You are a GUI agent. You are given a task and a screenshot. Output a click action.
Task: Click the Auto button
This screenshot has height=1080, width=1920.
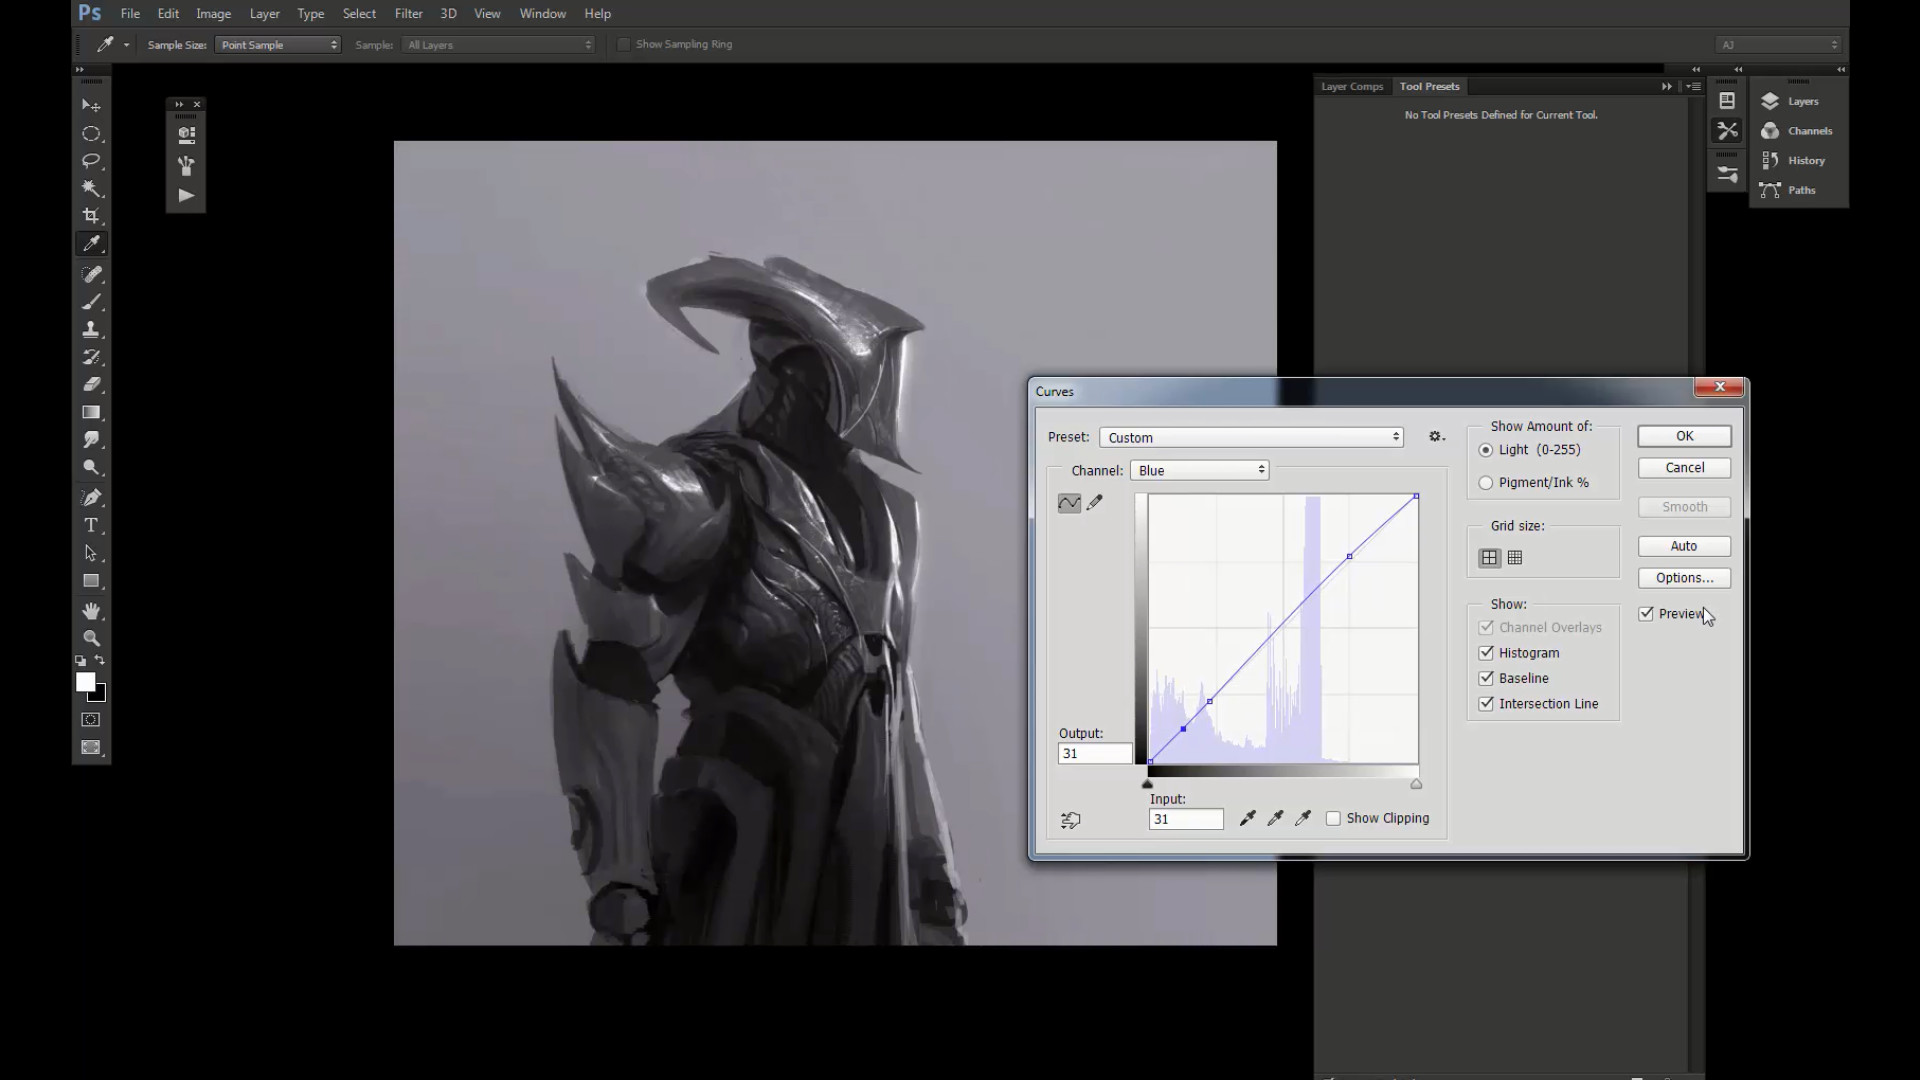(x=1684, y=546)
